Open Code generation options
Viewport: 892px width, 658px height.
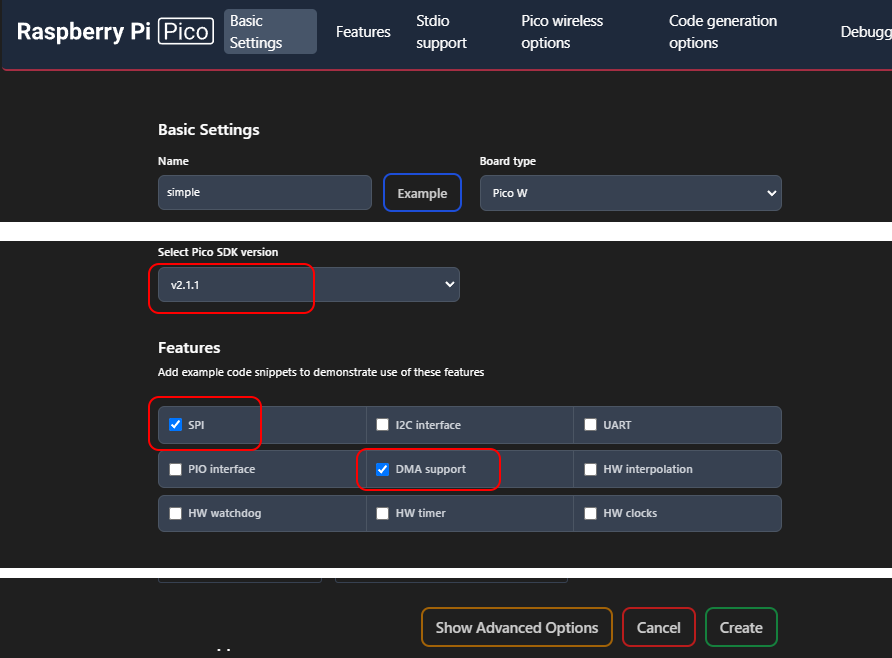(722, 32)
